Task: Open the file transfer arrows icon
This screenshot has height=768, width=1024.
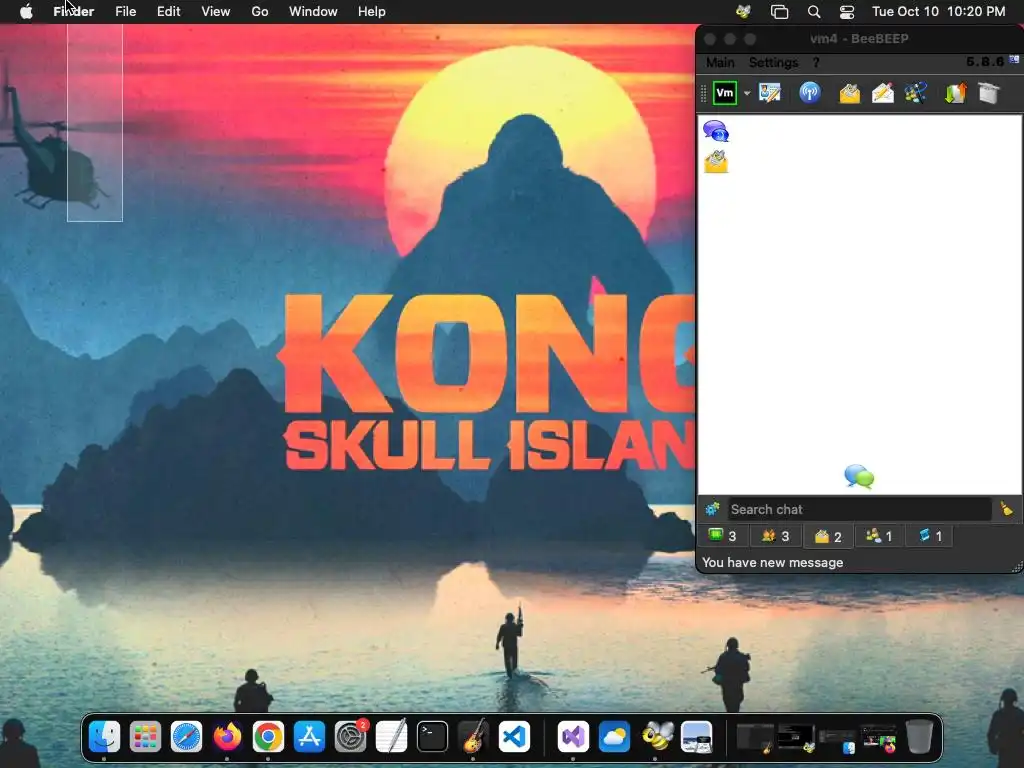Action: pyautogui.click(x=955, y=93)
